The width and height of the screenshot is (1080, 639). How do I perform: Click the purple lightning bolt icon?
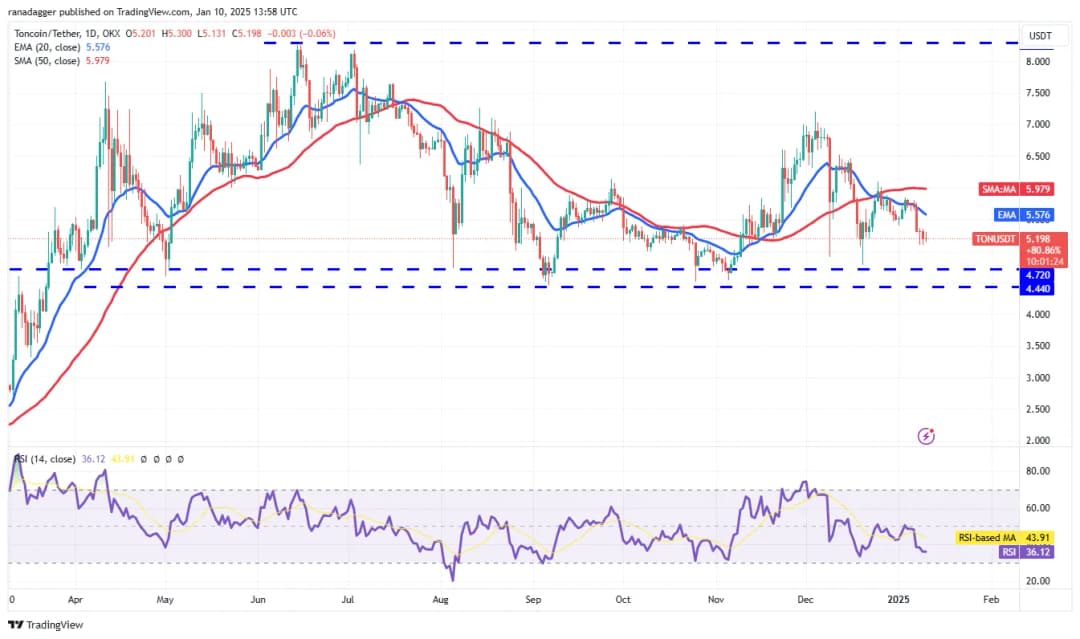click(x=926, y=436)
